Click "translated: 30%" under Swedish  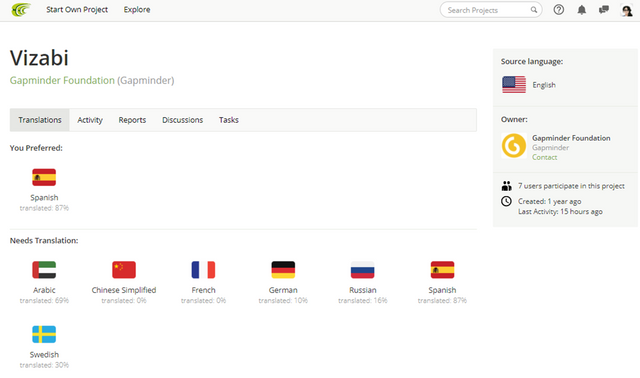pyautogui.click(x=44, y=365)
